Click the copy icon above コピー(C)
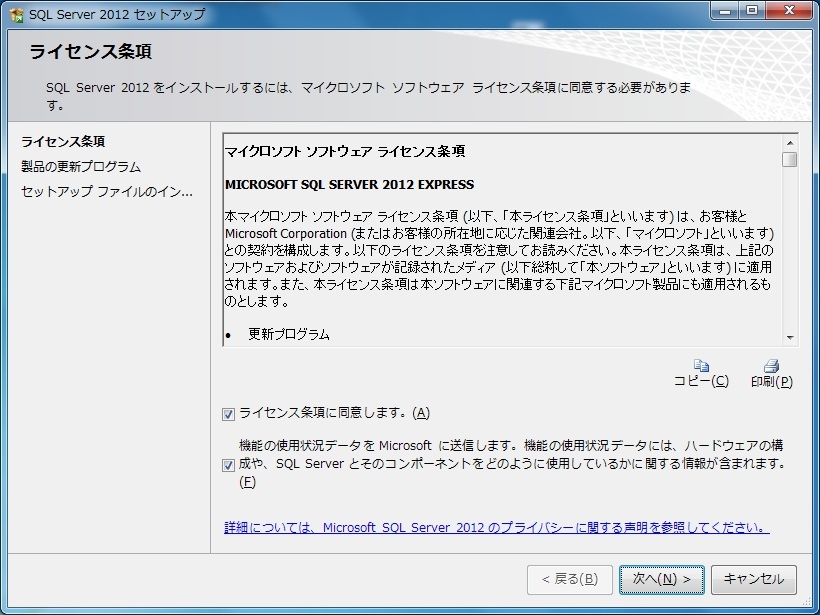This screenshot has height=615, width=820. [x=701, y=366]
